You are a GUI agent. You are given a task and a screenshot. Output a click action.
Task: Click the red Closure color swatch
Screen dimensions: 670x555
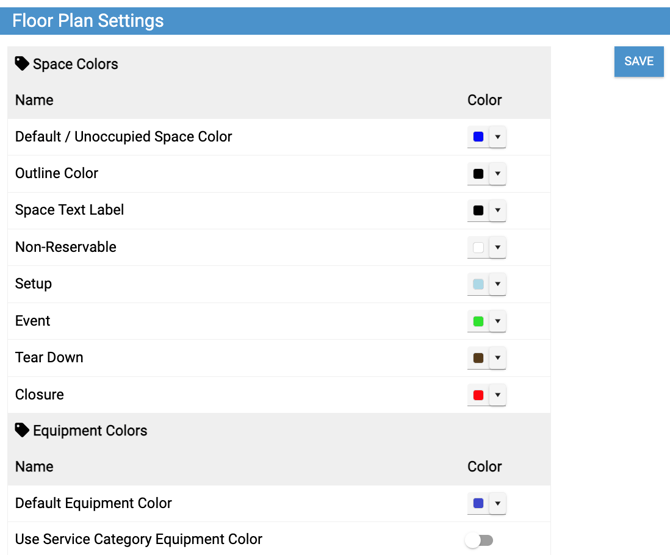478,395
